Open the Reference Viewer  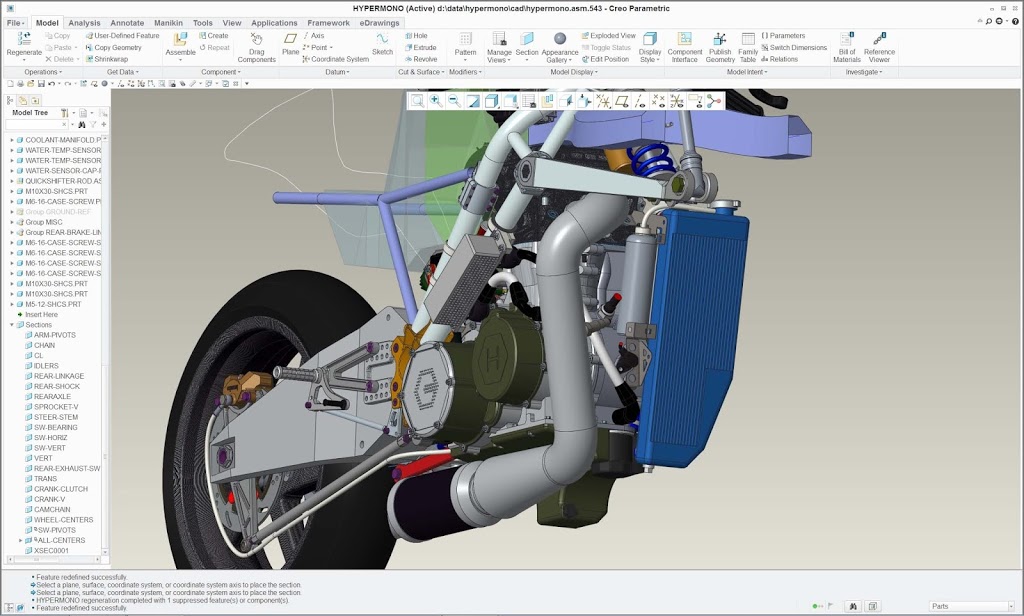click(x=879, y=40)
